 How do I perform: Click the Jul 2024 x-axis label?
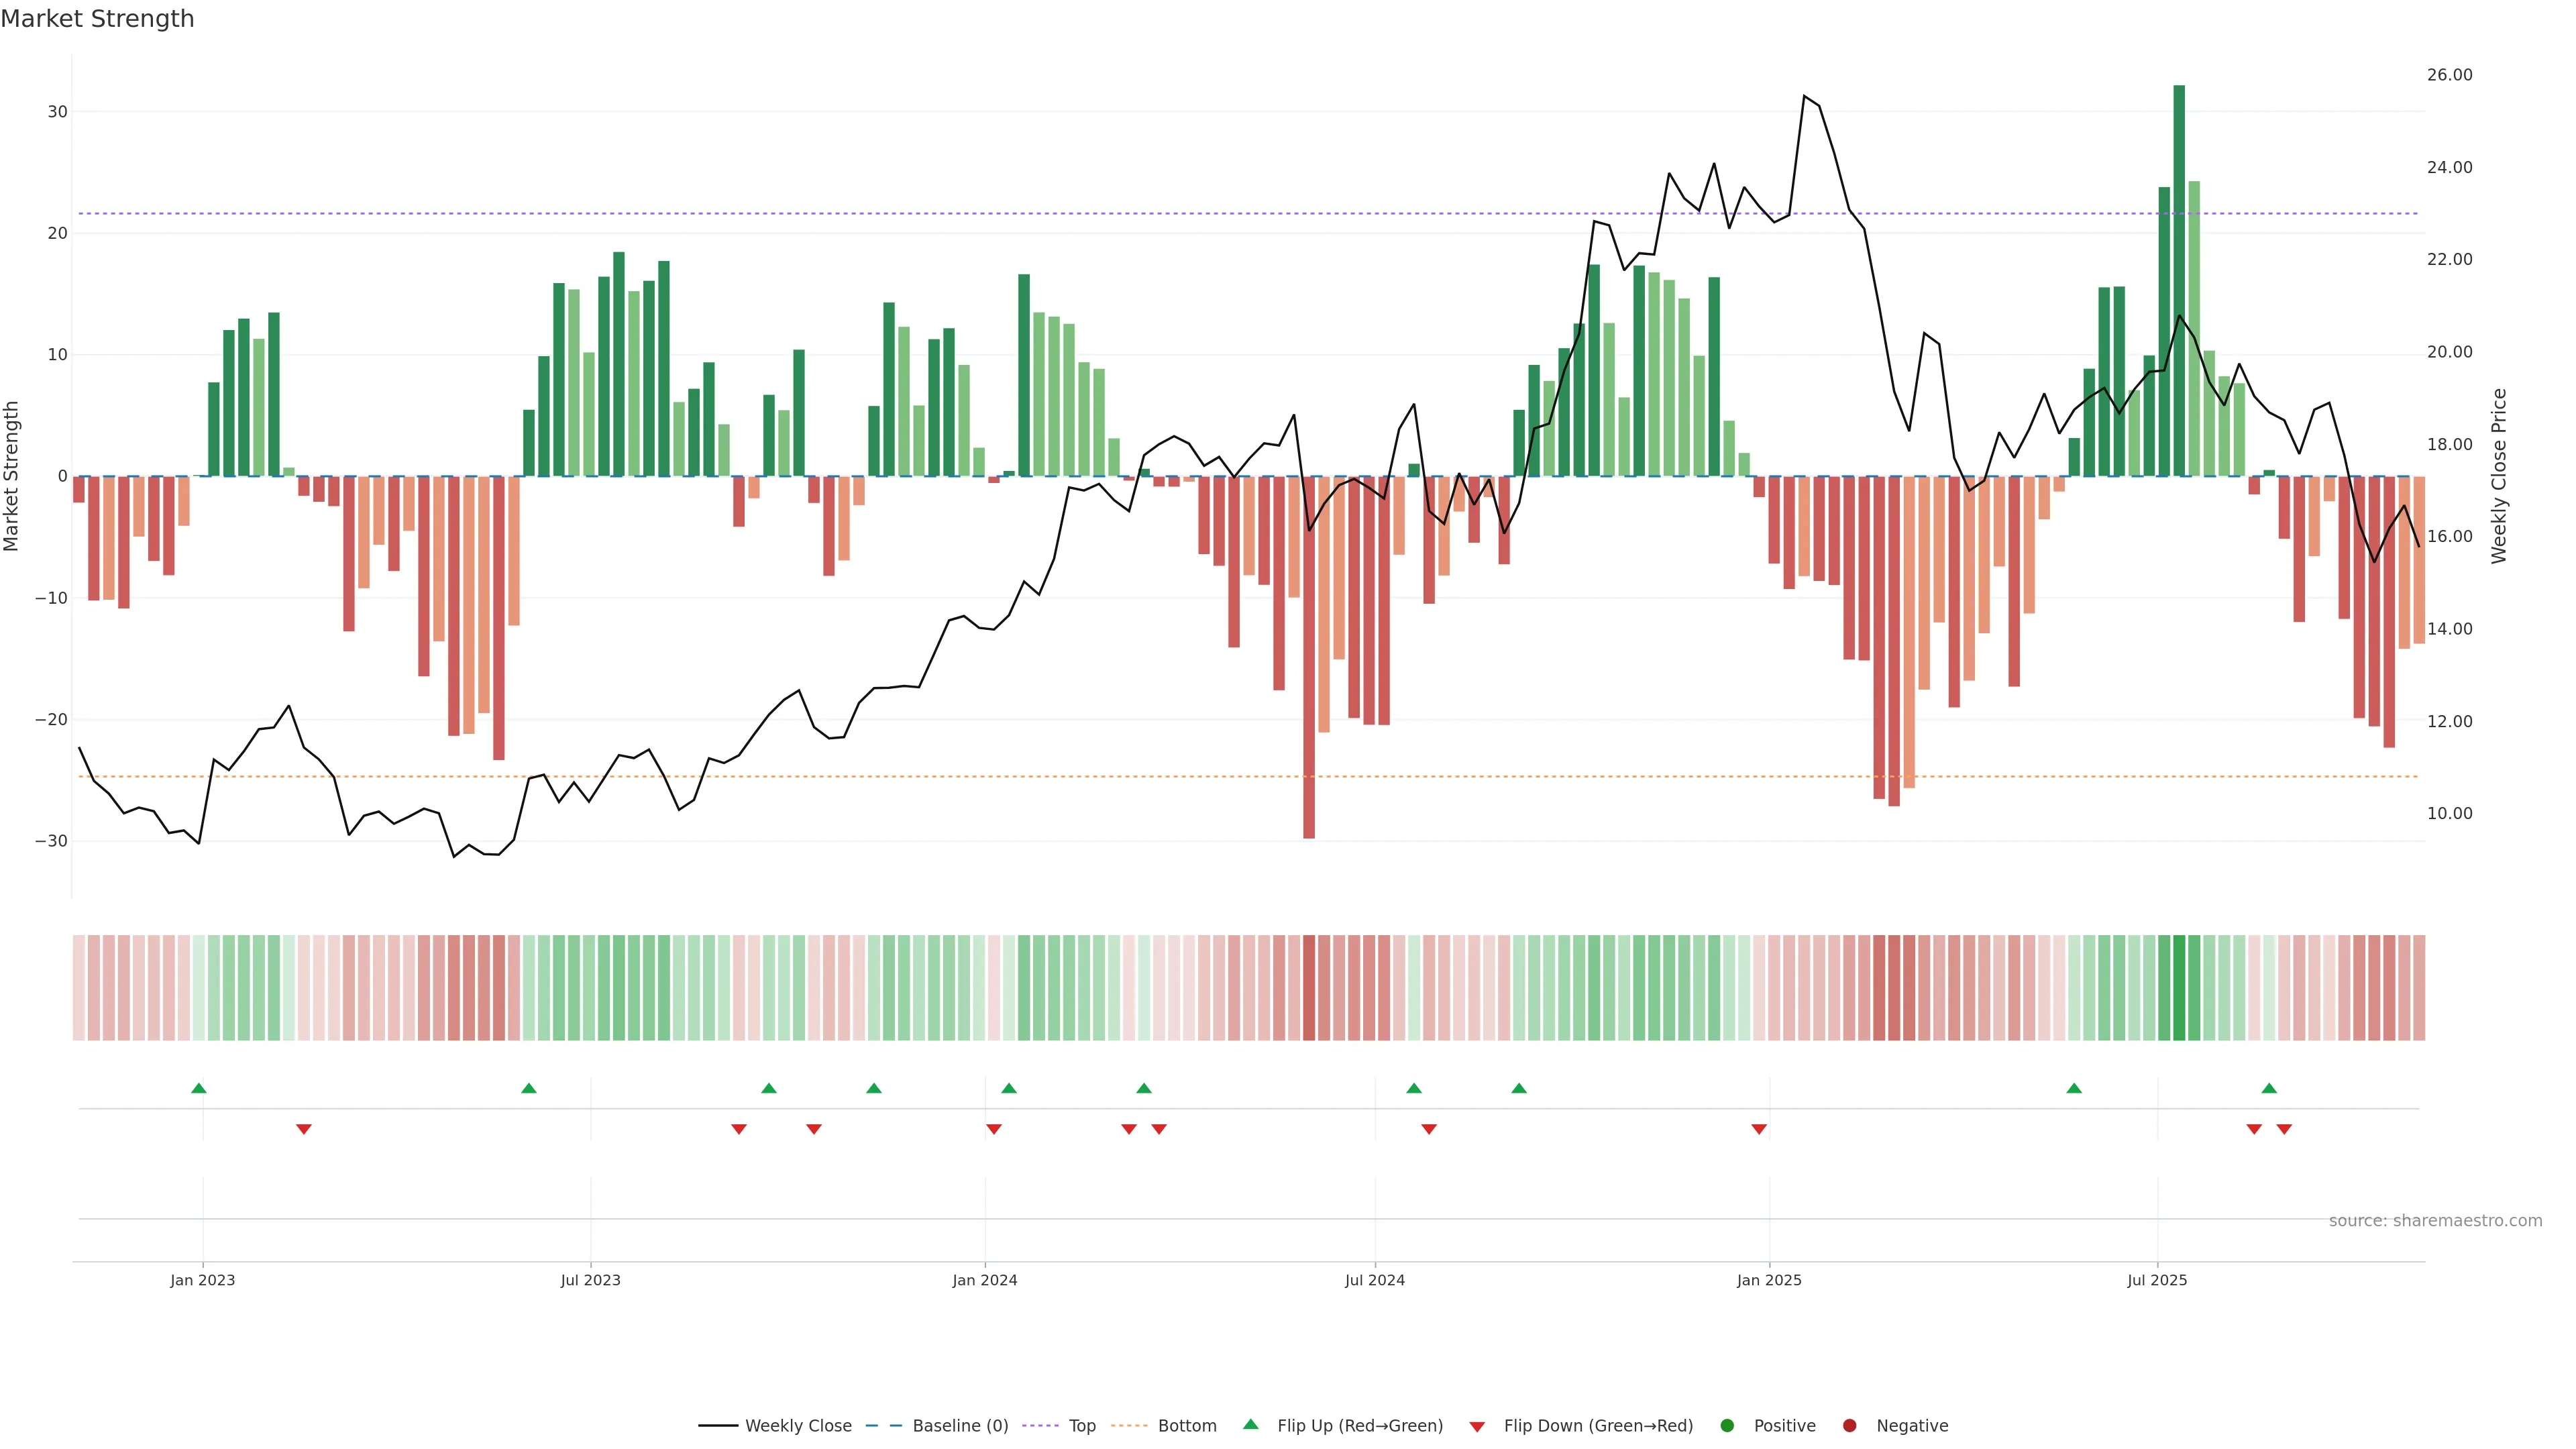point(1374,1280)
